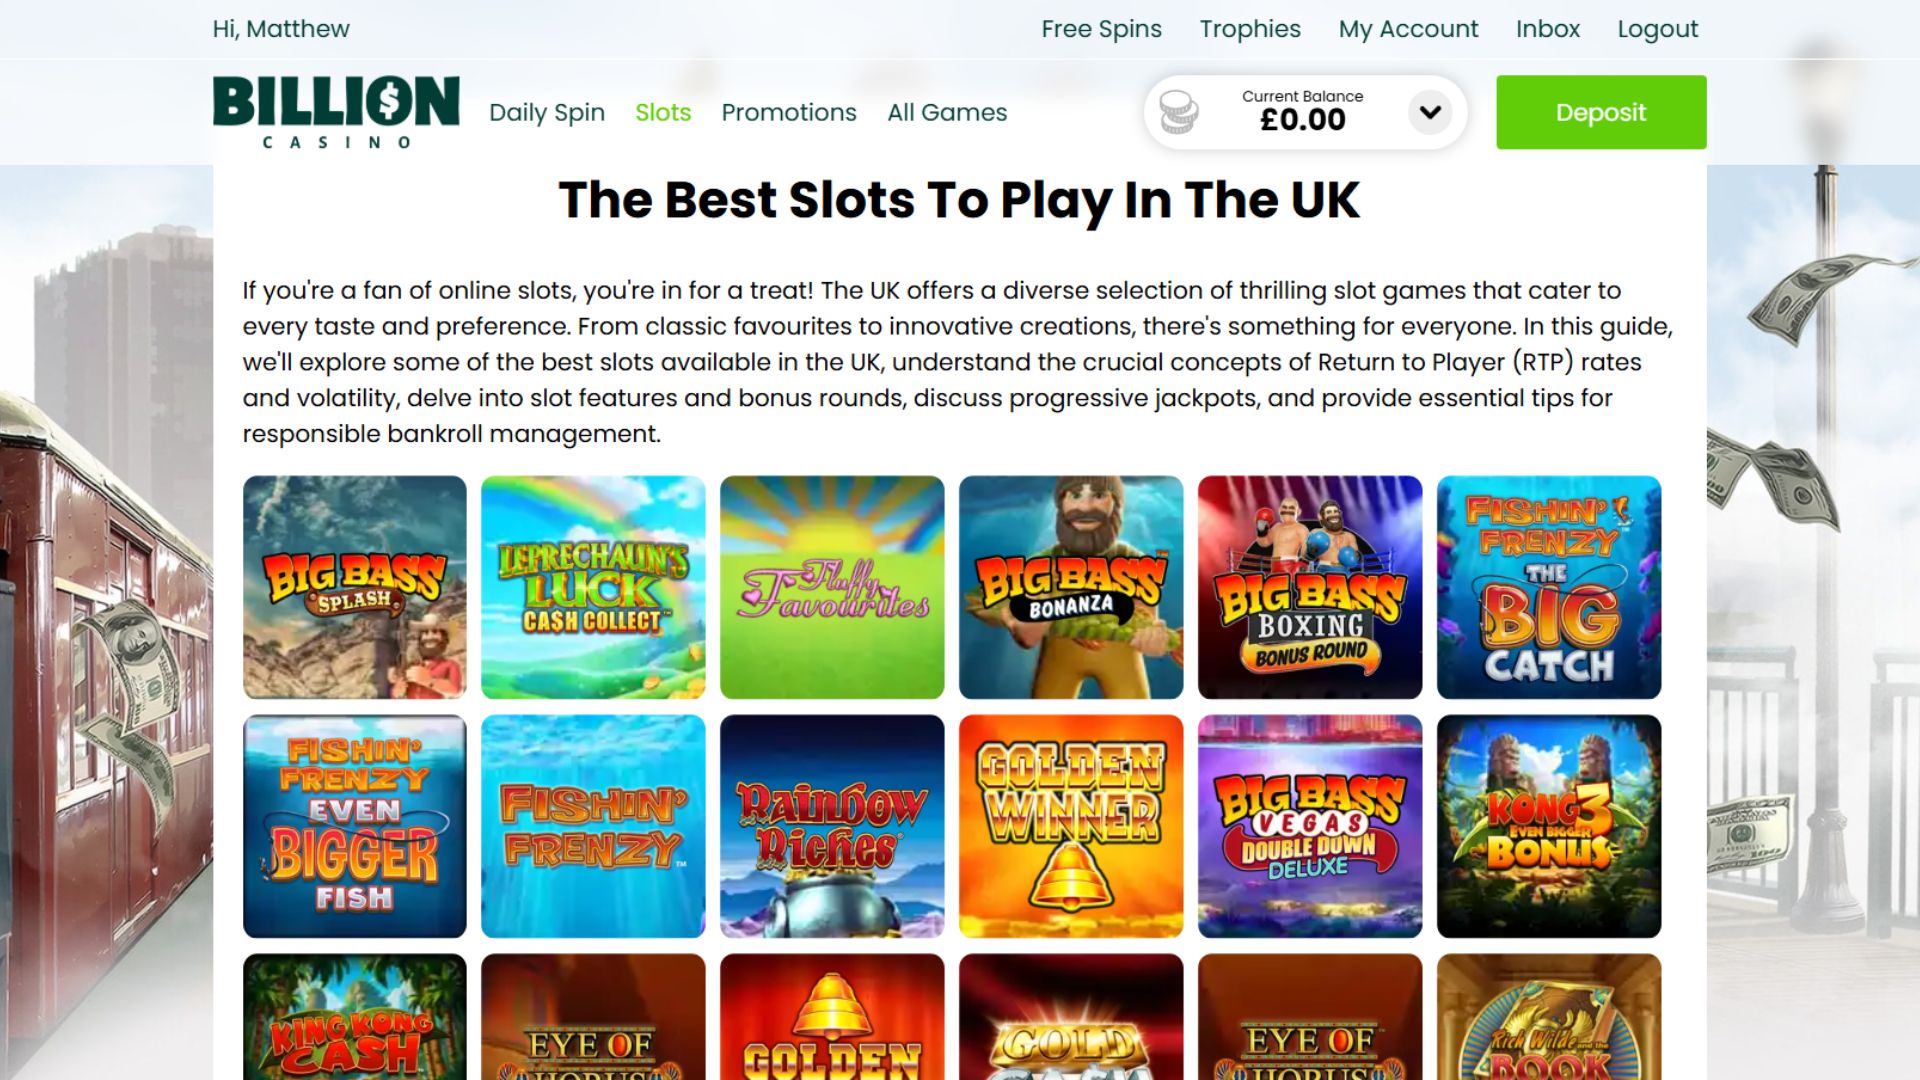The height and width of the screenshot is (1080, 1920).
Task: Click the Logout link
Action: 1657,29
